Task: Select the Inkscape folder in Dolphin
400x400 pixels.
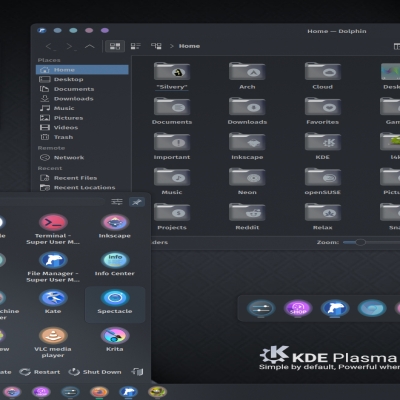Action: point(247,146)
